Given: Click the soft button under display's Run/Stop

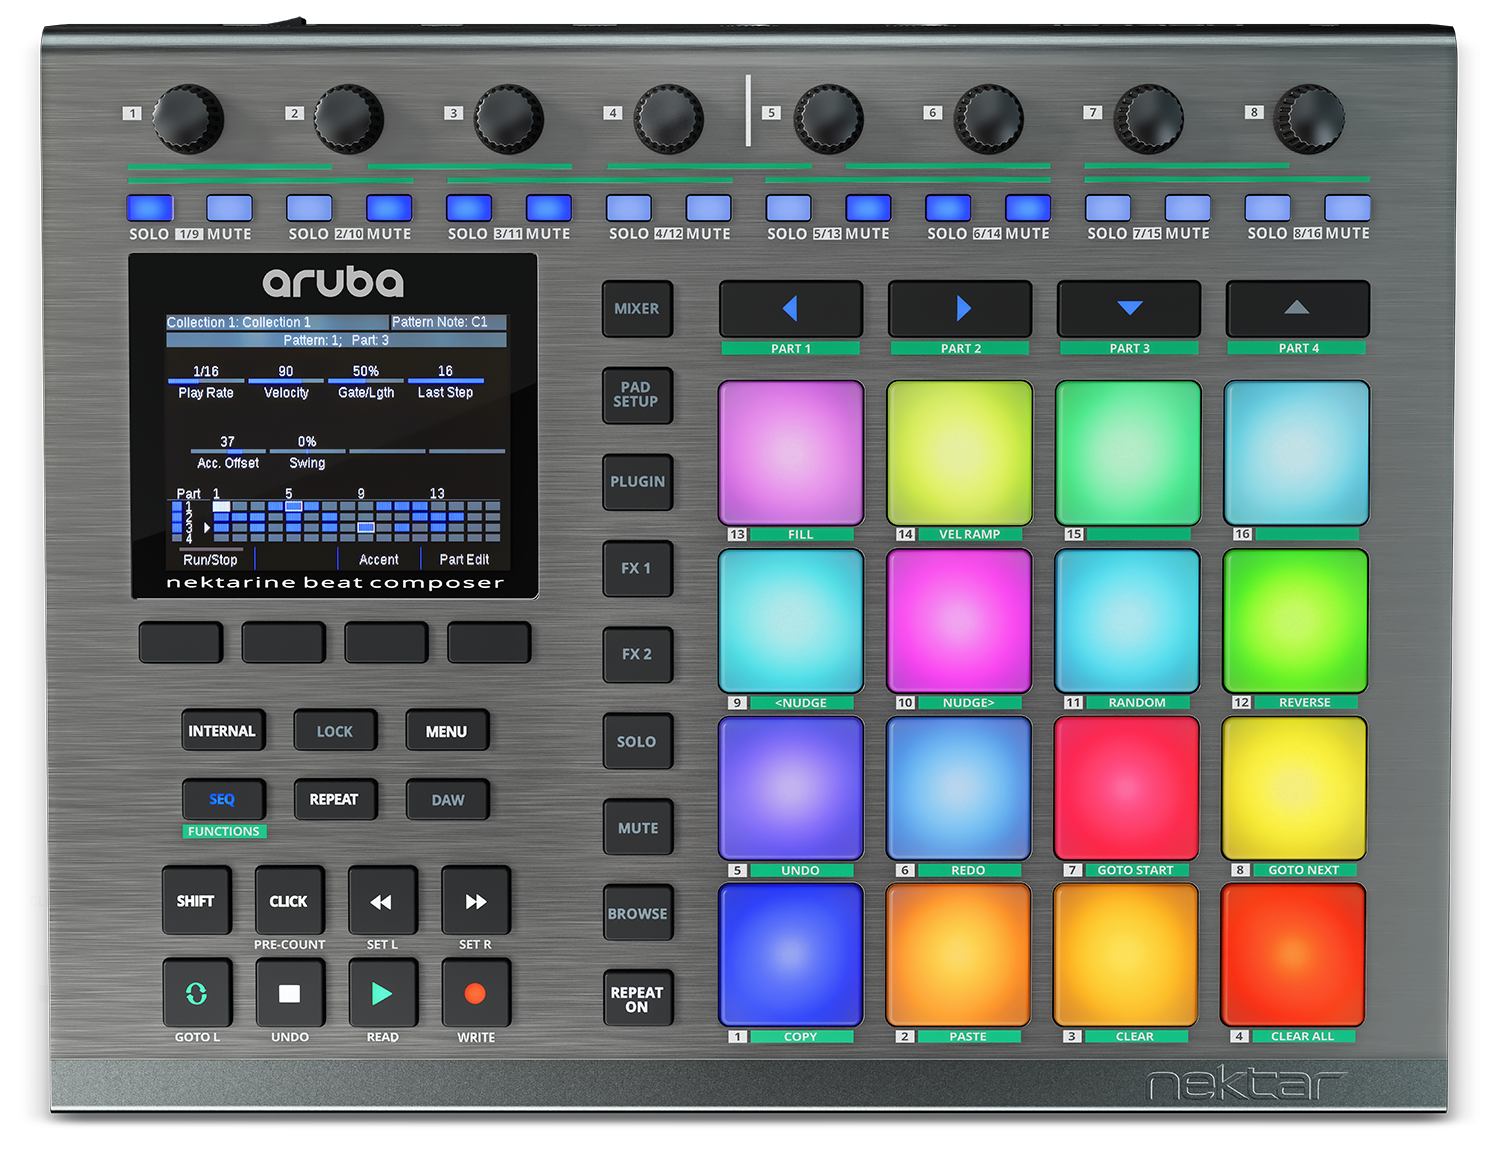Looking at the screenshot, I should [x=181, y=642].
